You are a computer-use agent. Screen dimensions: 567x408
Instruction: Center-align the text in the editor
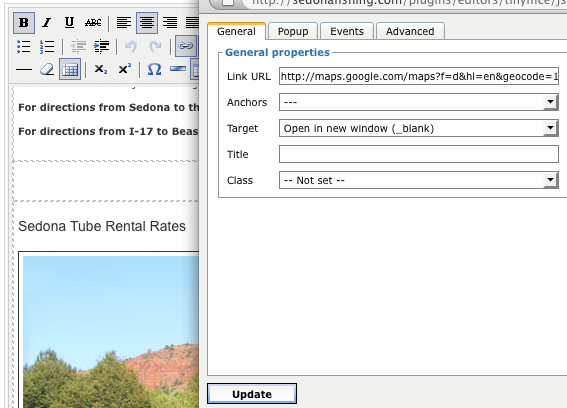point(147,23)
